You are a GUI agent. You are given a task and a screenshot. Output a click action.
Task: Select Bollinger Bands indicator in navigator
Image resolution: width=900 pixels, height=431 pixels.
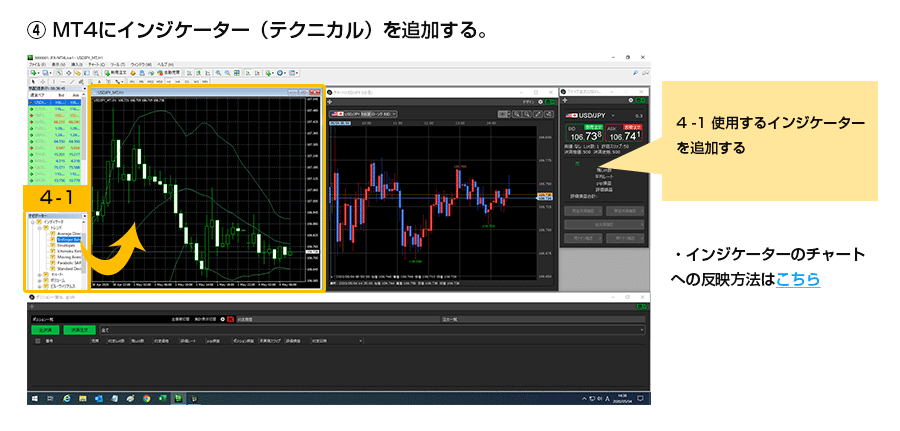click(69, 239)
